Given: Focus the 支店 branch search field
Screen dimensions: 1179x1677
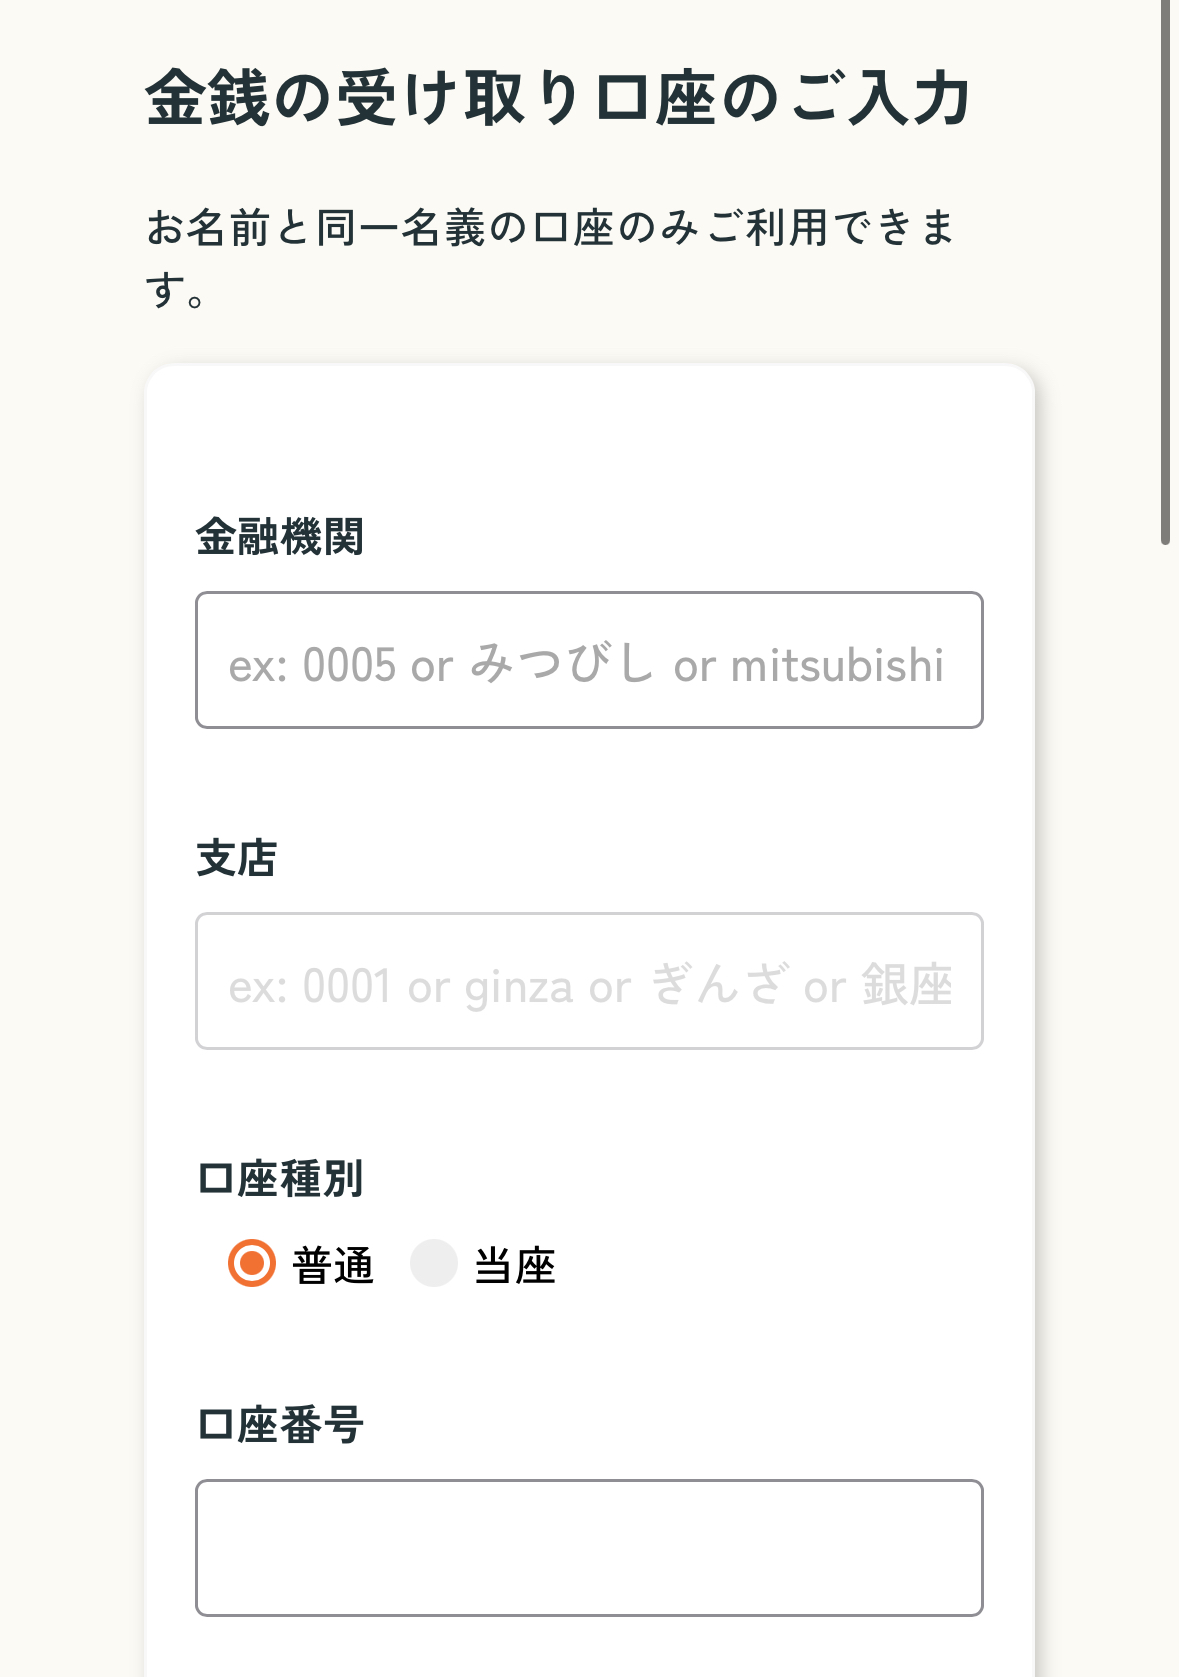Looking at the screenshot, I should point(589,981).
